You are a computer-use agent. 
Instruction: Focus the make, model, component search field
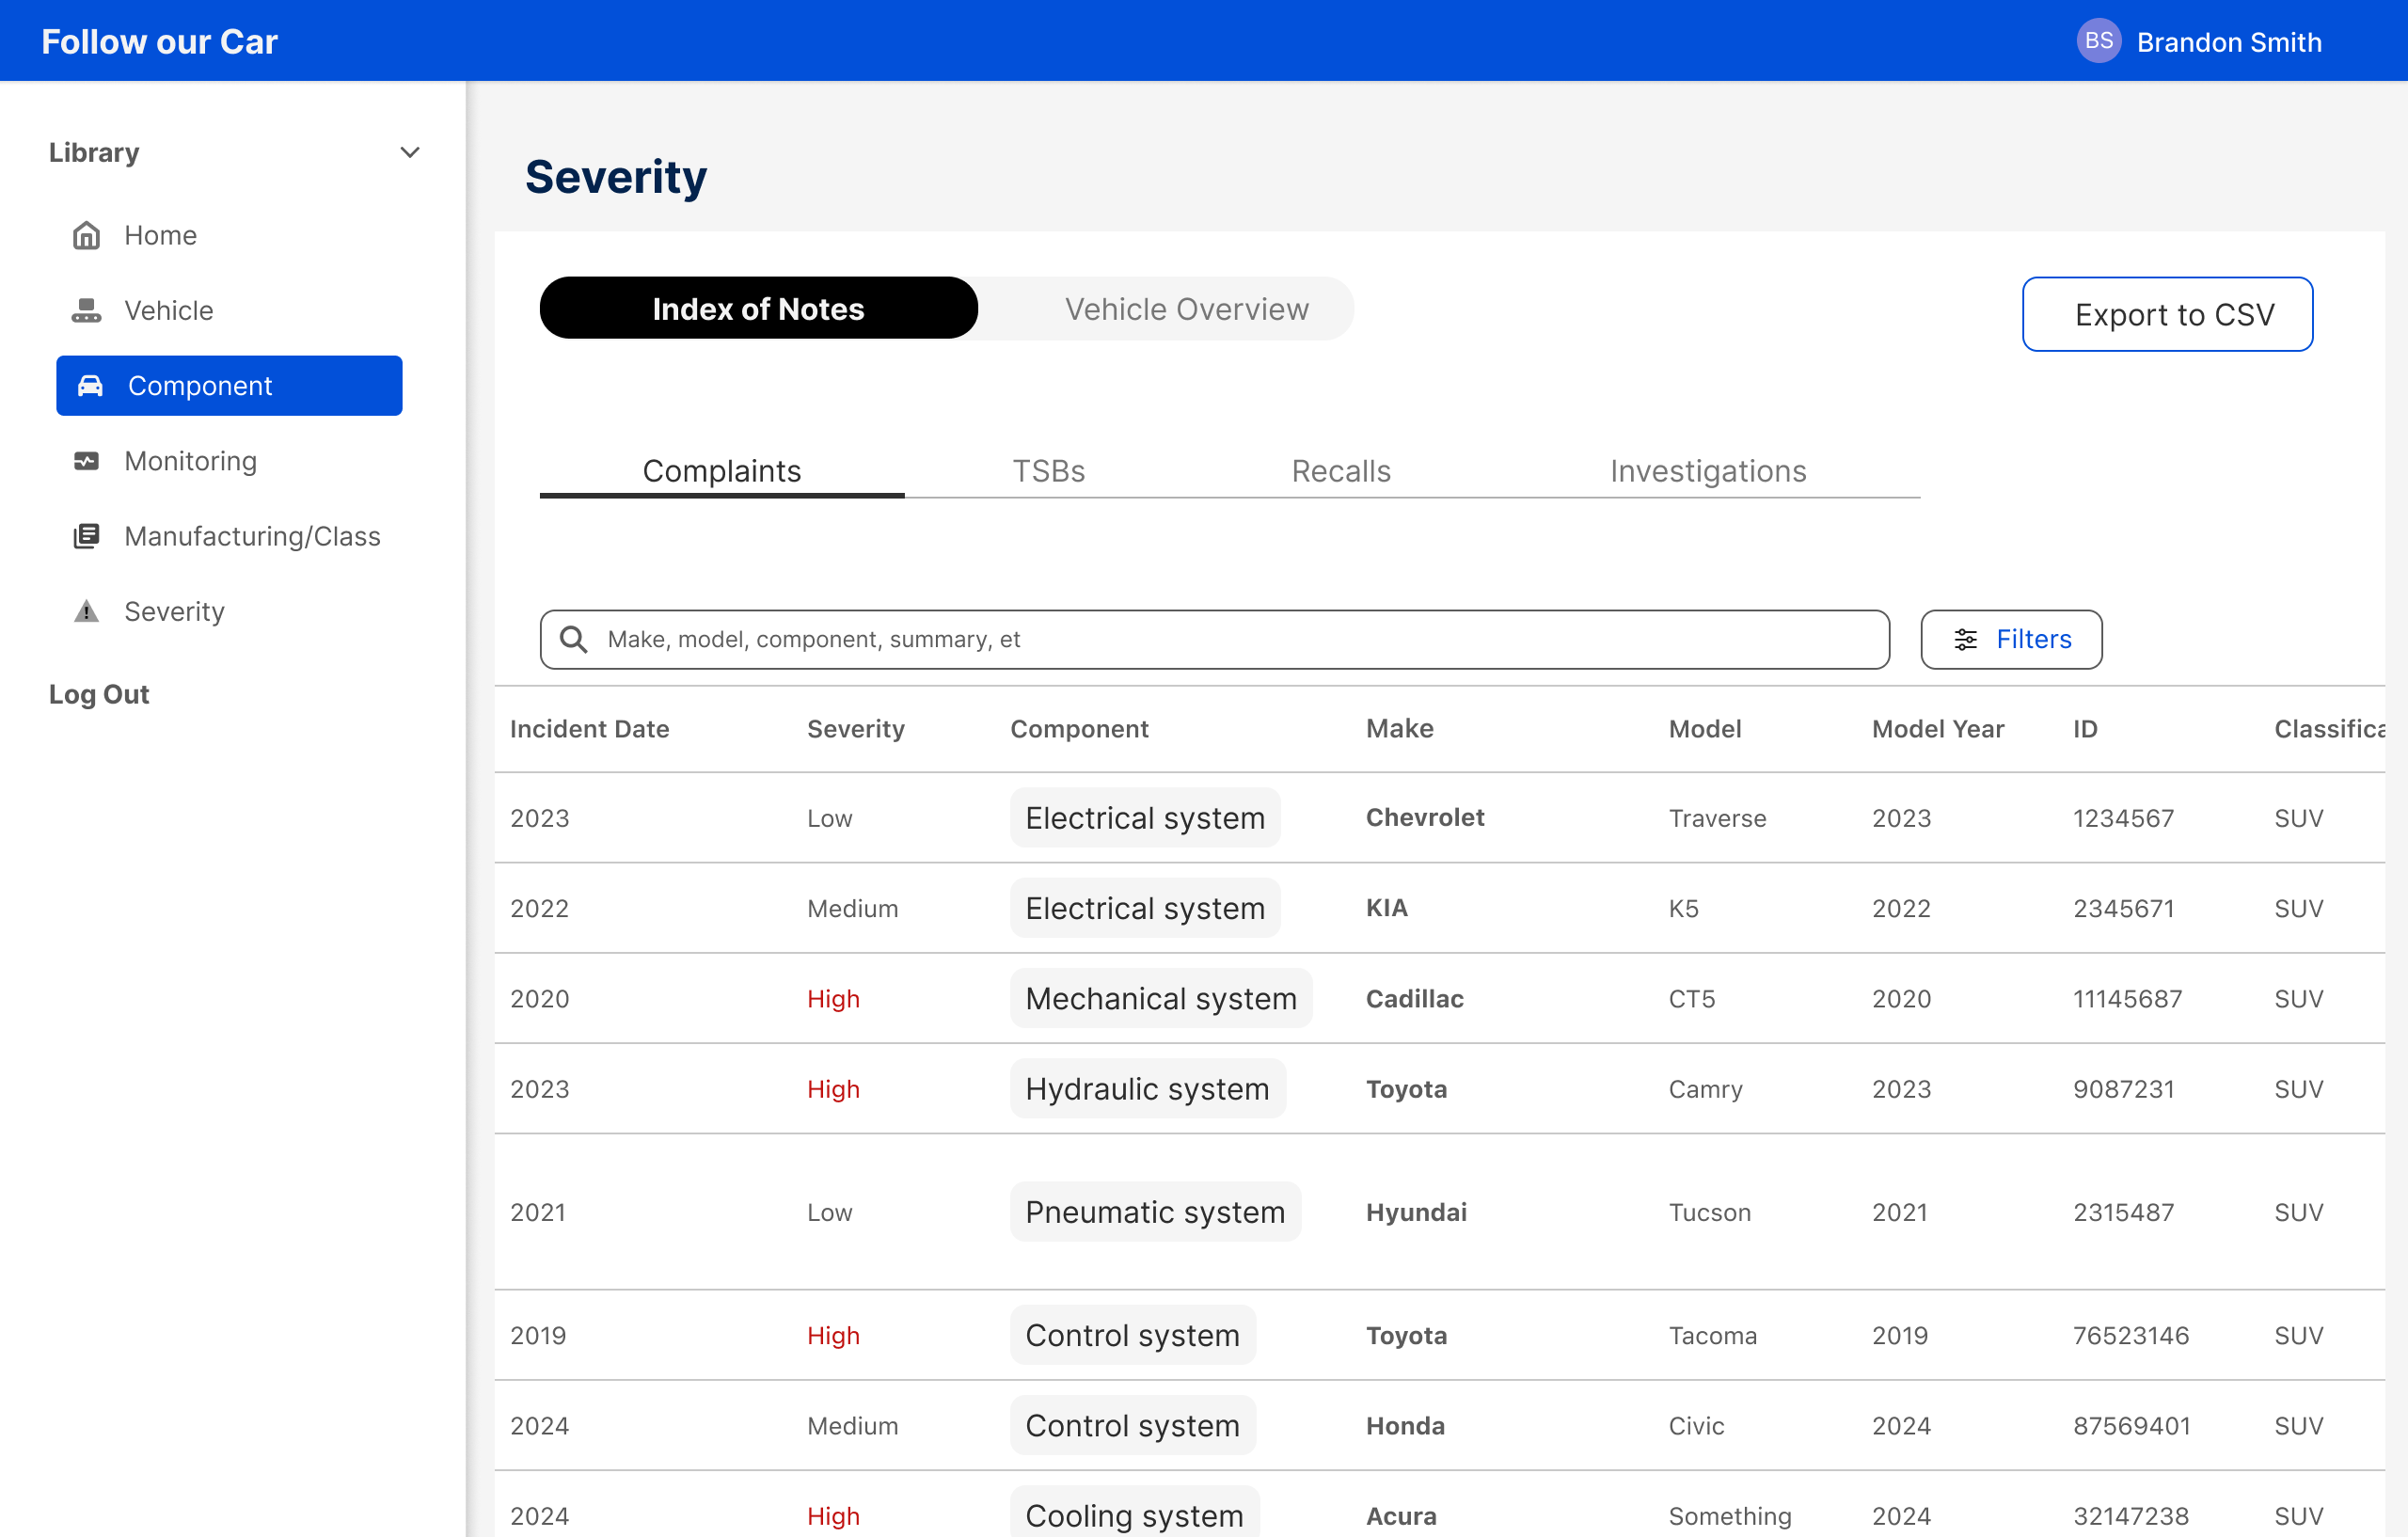click(x=1215, y=639)
